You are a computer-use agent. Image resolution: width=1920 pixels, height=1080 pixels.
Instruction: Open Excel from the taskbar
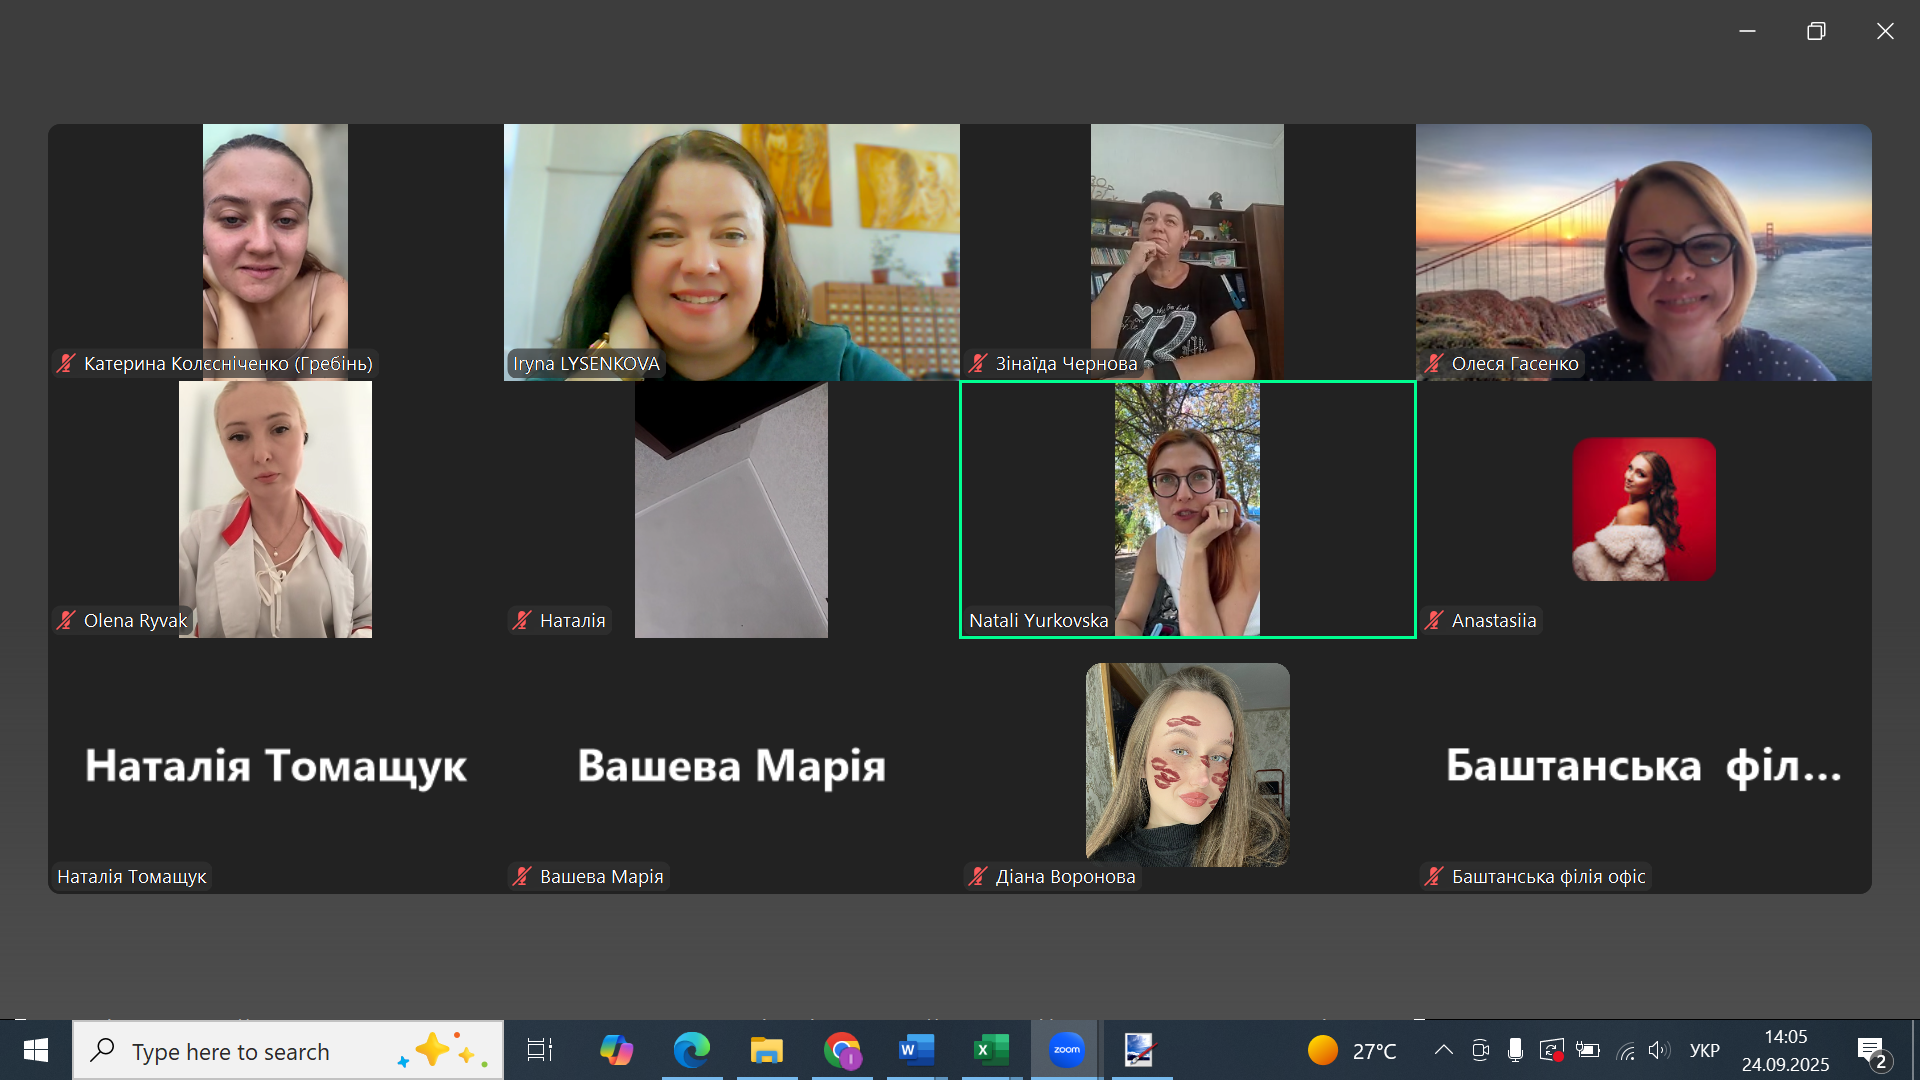pos(990,1050)
